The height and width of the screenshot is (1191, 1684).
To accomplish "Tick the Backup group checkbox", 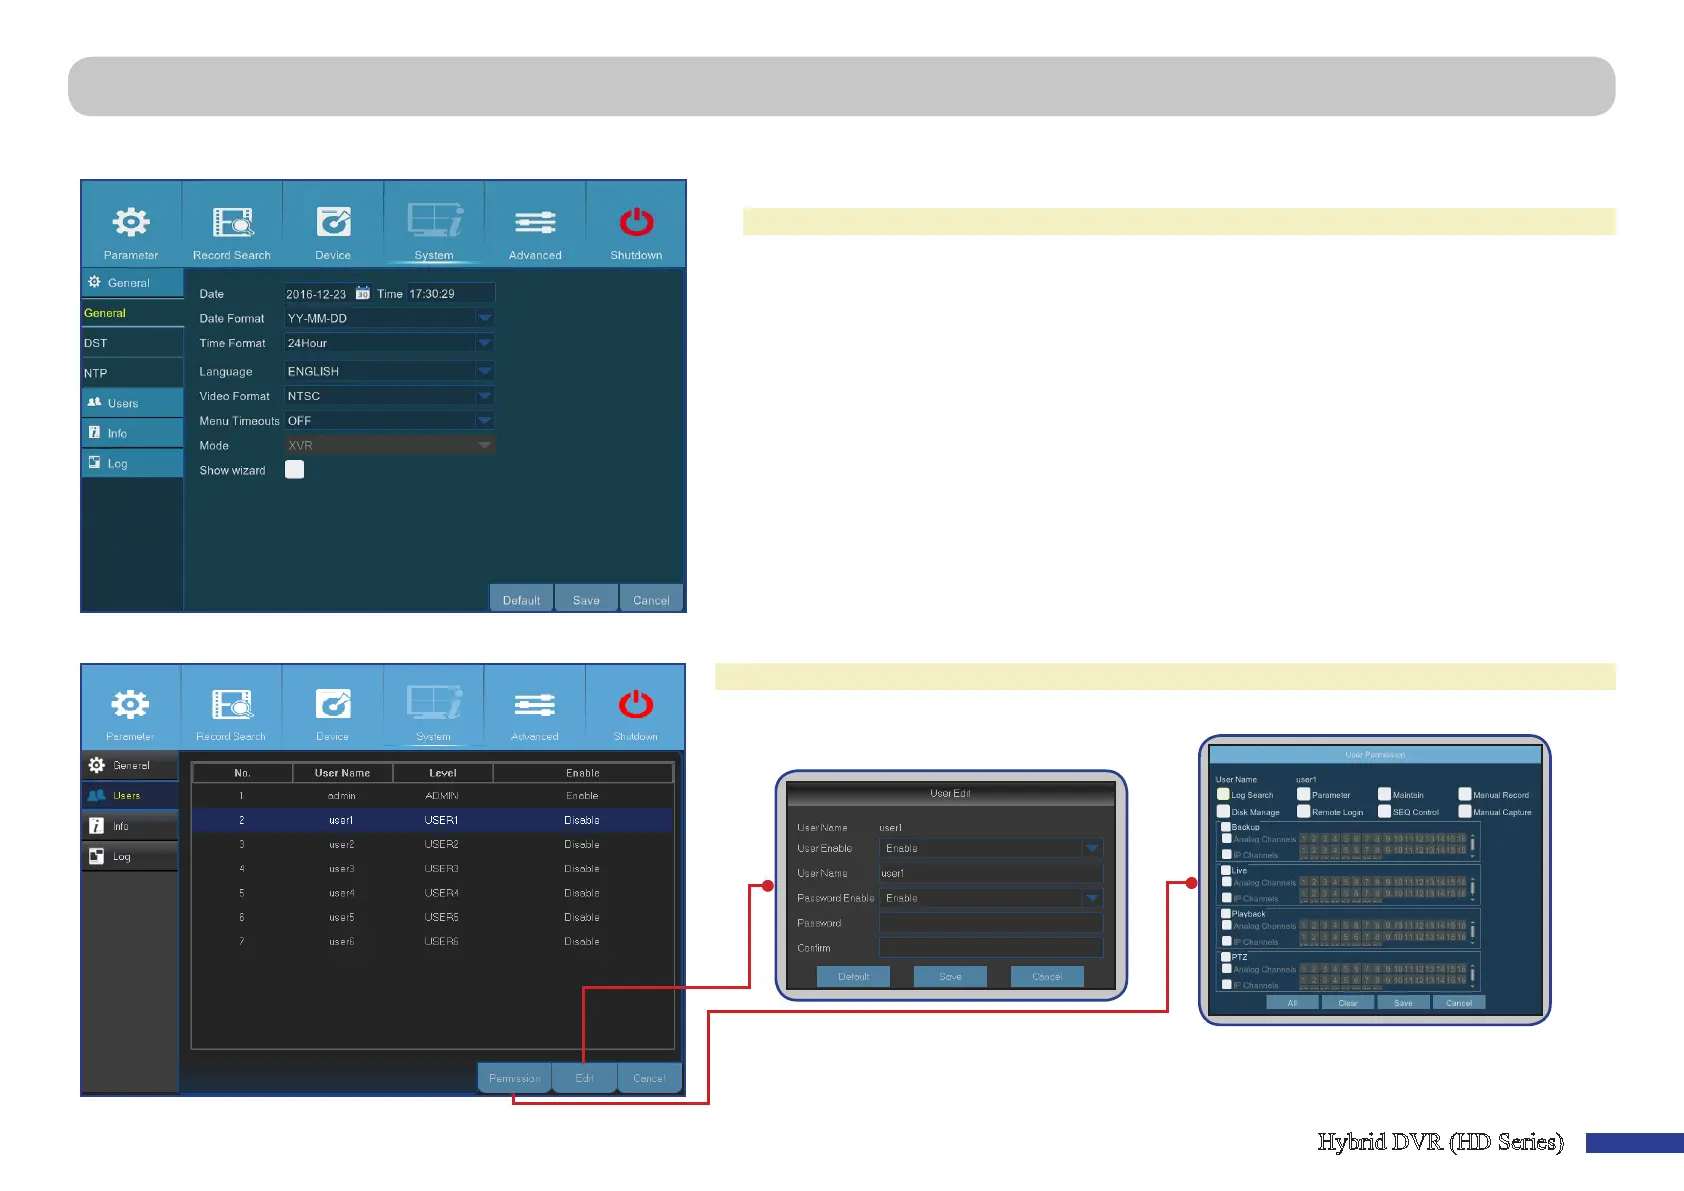I will [1226, 827].
